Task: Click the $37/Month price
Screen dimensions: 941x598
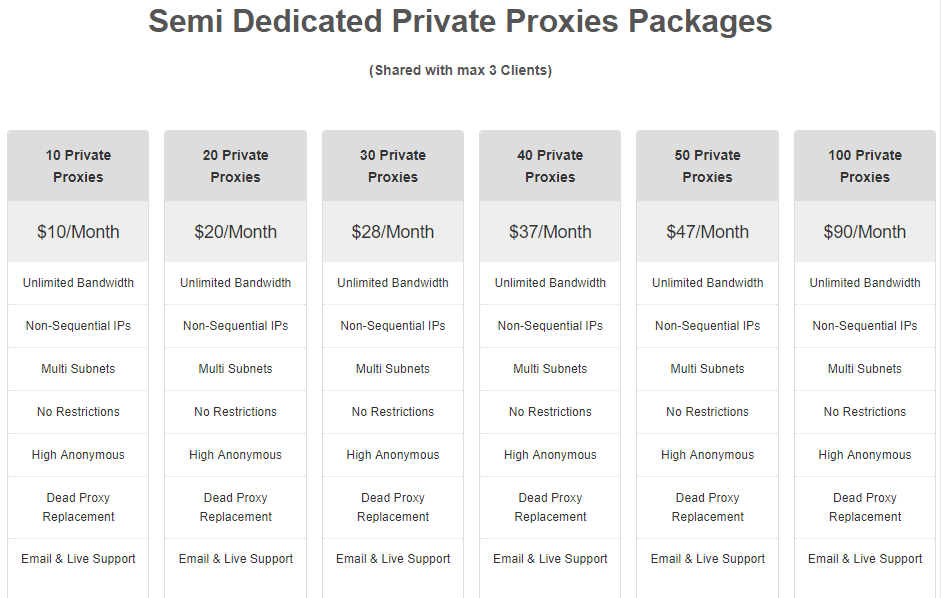Action: 550,232
